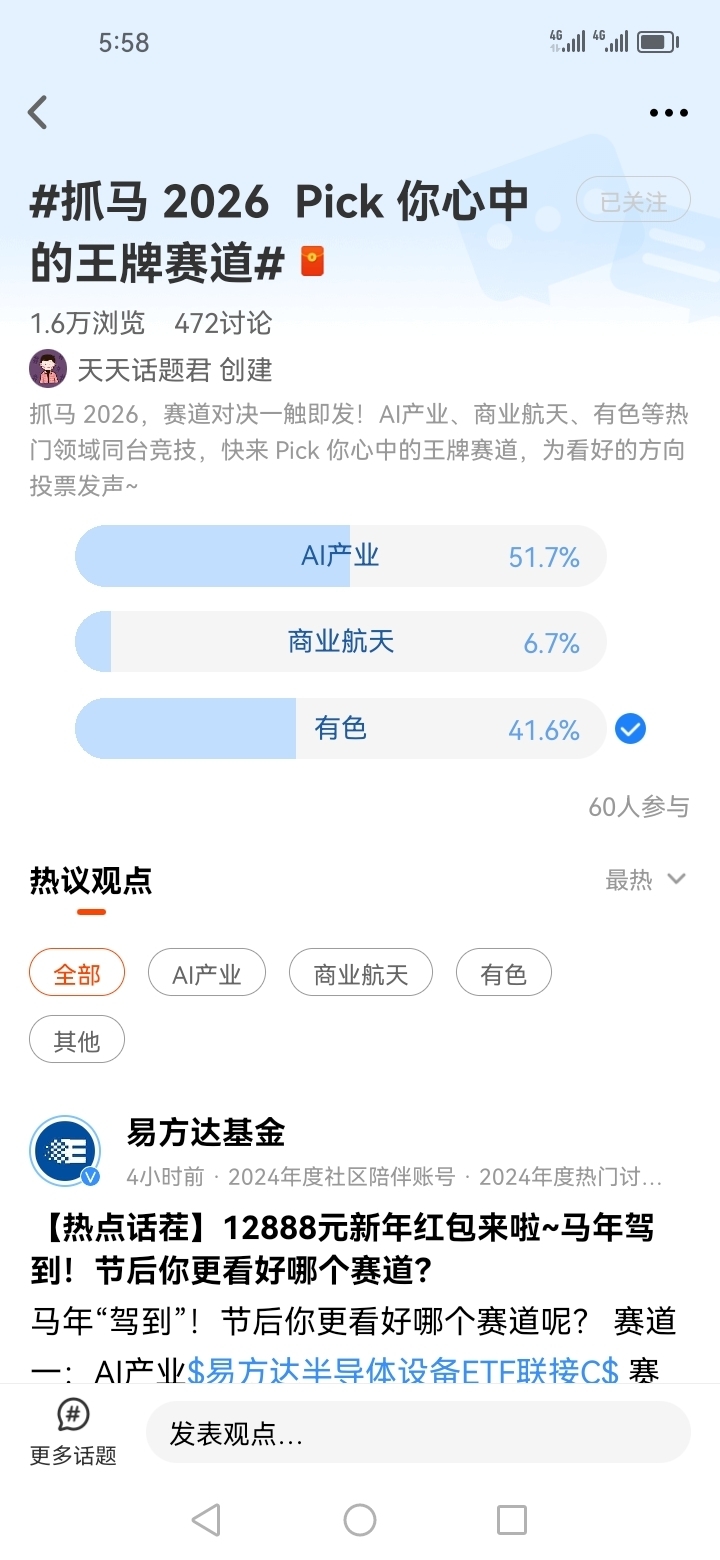The height and width of the screenshot is (1560, 720).
Task: Select the 全部 filter tab
Action: (77, 973)
